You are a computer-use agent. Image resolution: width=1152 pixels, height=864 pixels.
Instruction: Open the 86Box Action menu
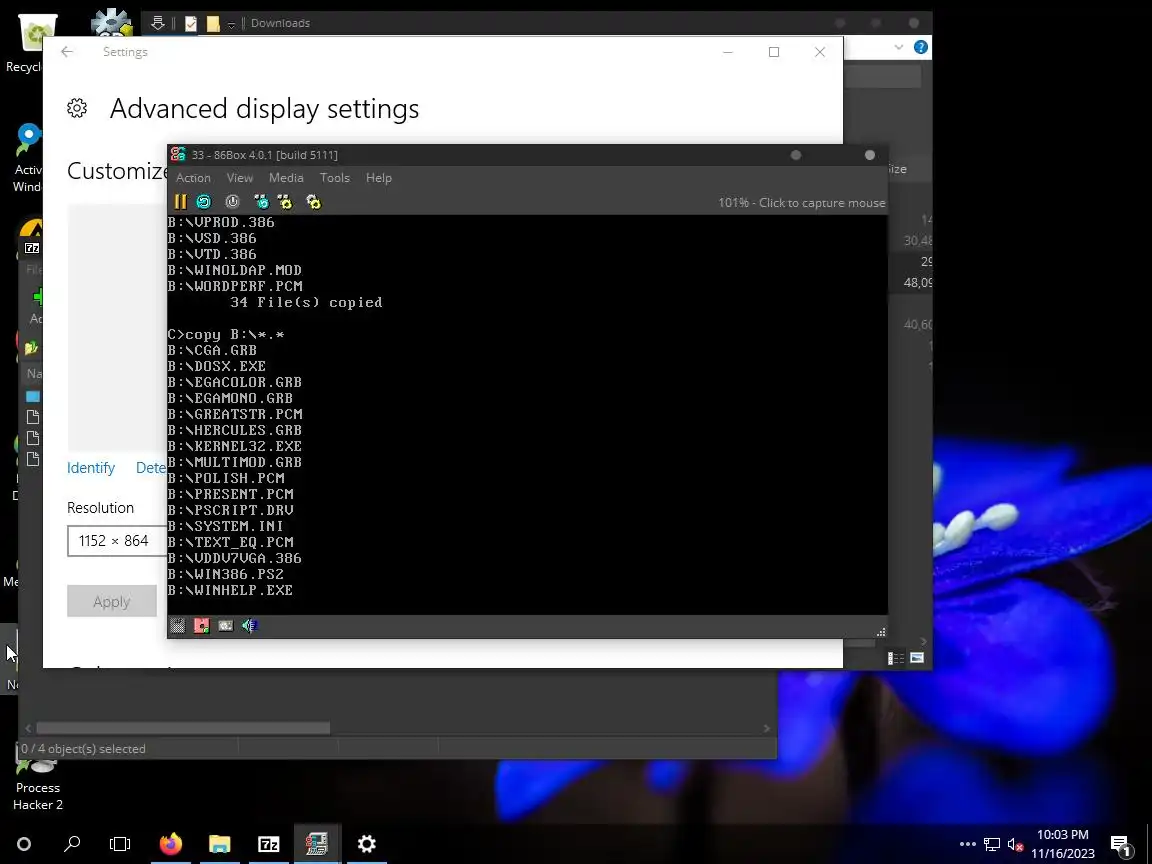tap(193, 178)
